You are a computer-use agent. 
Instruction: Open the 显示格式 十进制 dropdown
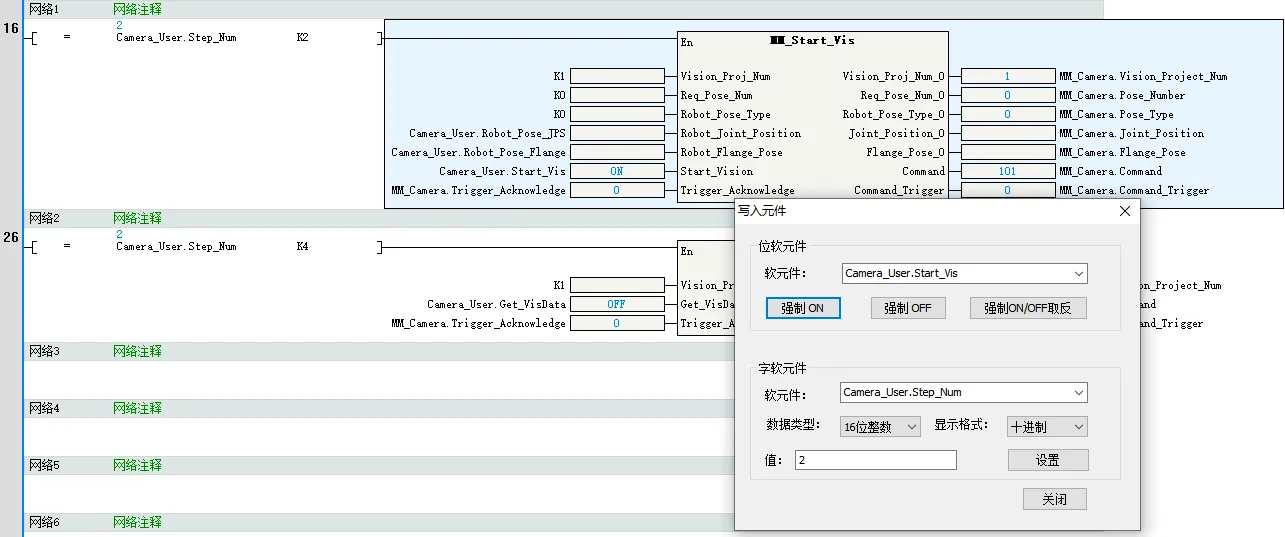(x=1077, y=427)
